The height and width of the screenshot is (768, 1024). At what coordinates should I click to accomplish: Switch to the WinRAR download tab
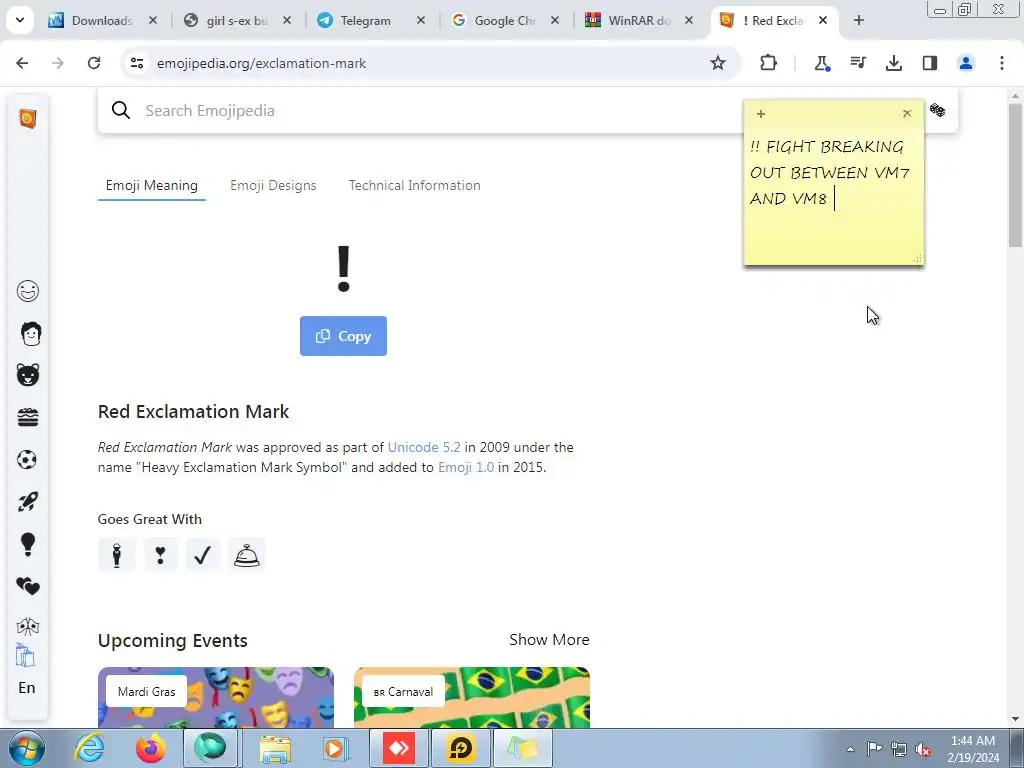point(639,21)
